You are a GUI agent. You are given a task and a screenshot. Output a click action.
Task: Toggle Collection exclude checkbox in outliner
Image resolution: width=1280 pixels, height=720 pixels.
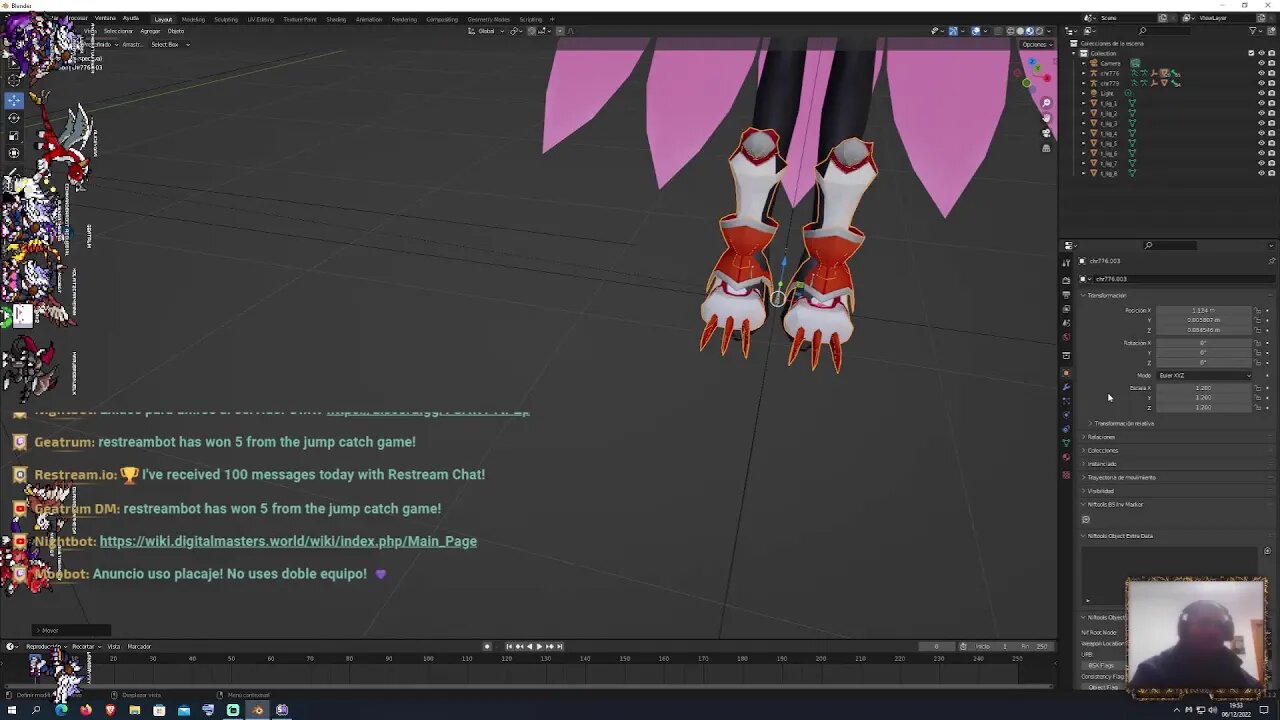pos(1250,53)
